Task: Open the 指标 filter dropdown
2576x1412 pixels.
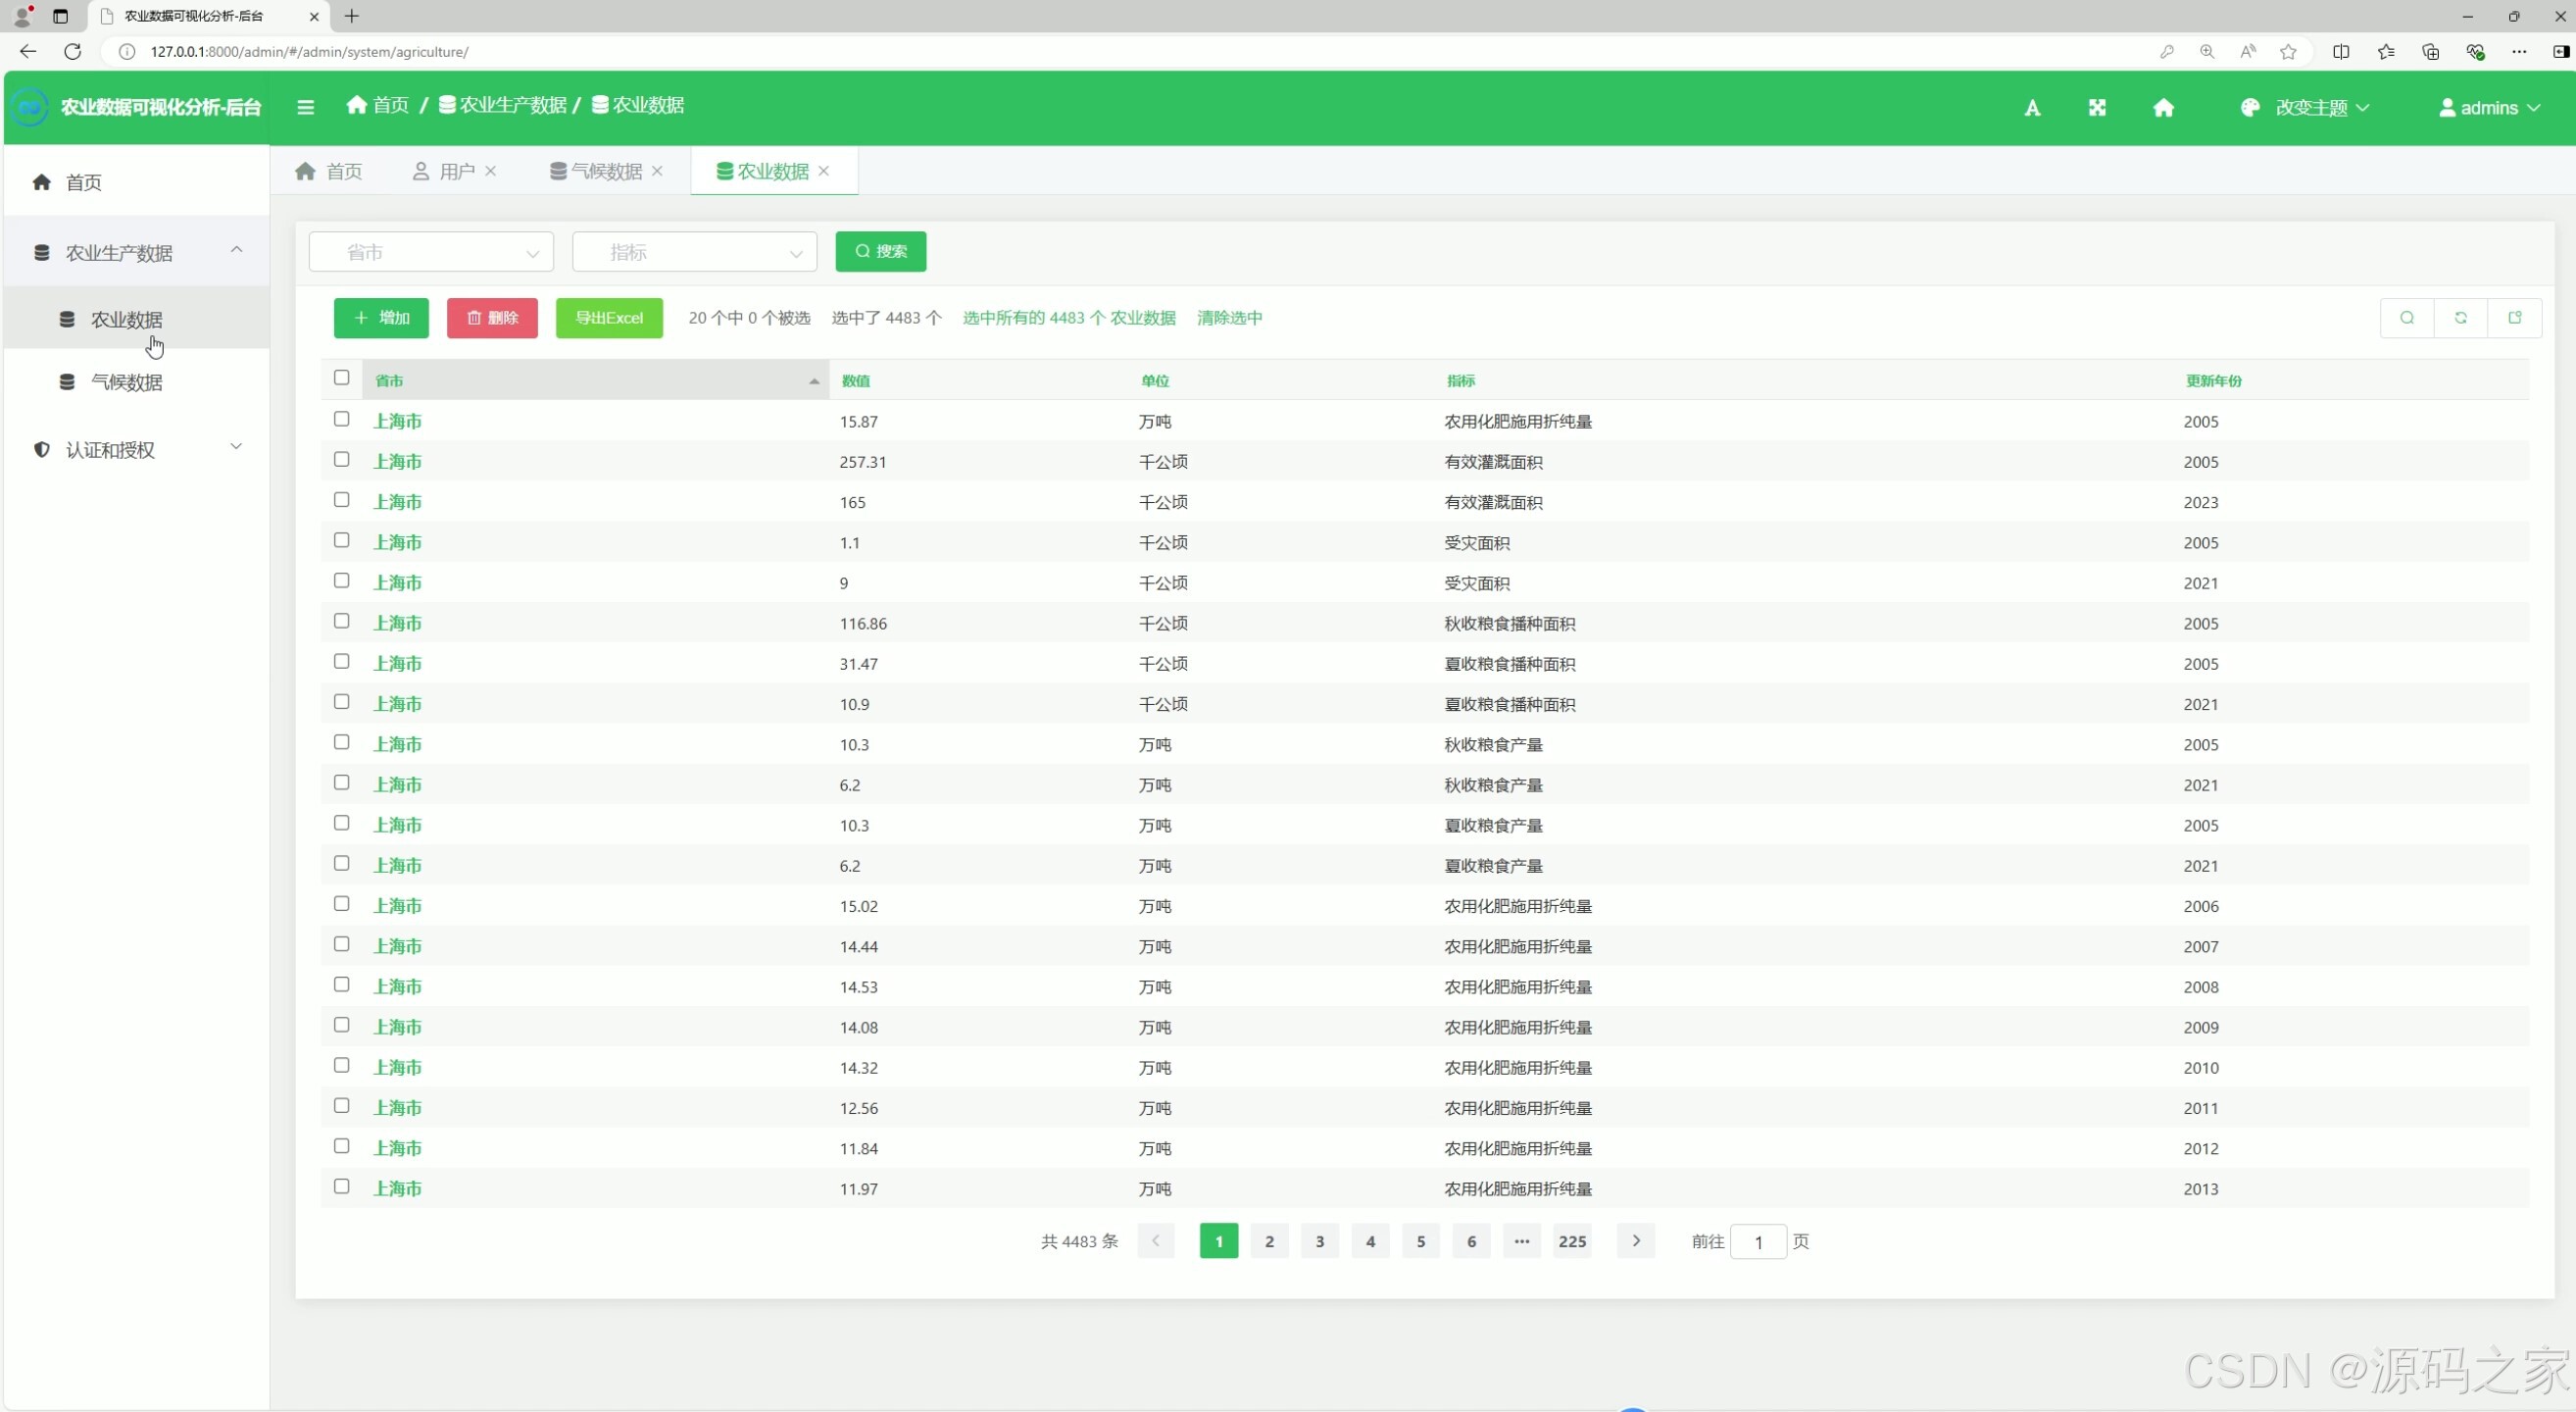Action: click(x=694, y=252)
